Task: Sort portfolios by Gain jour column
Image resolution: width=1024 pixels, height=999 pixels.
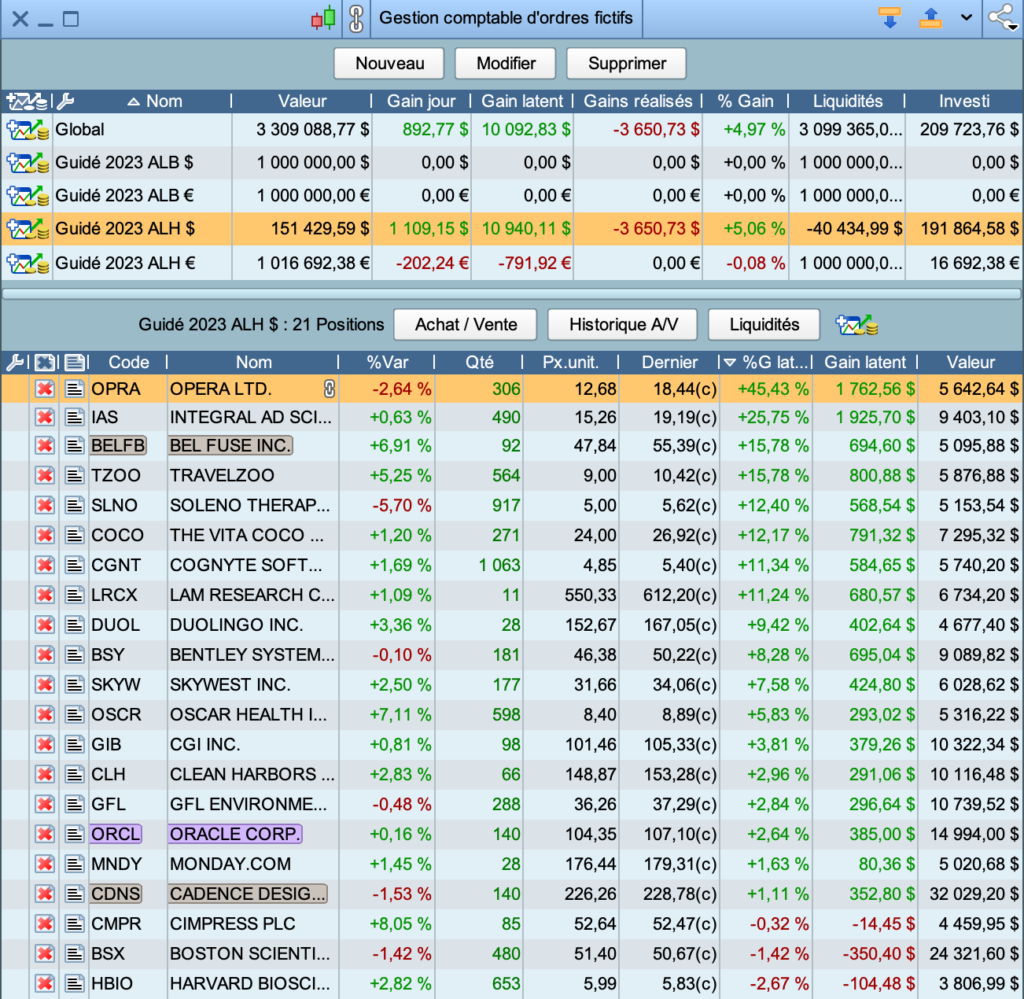Action: coord(421,101)
